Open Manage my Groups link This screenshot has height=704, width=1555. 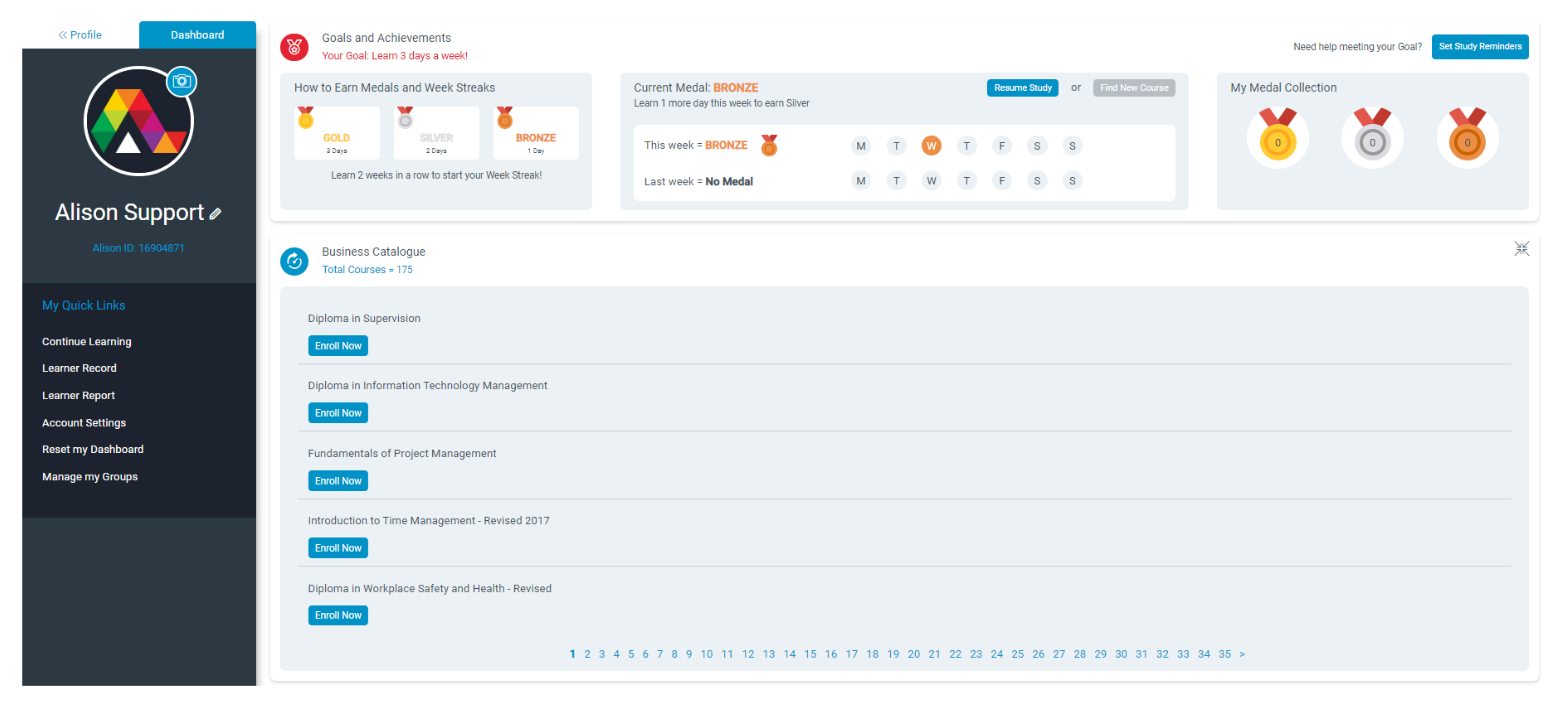click(x=90, y=477)
